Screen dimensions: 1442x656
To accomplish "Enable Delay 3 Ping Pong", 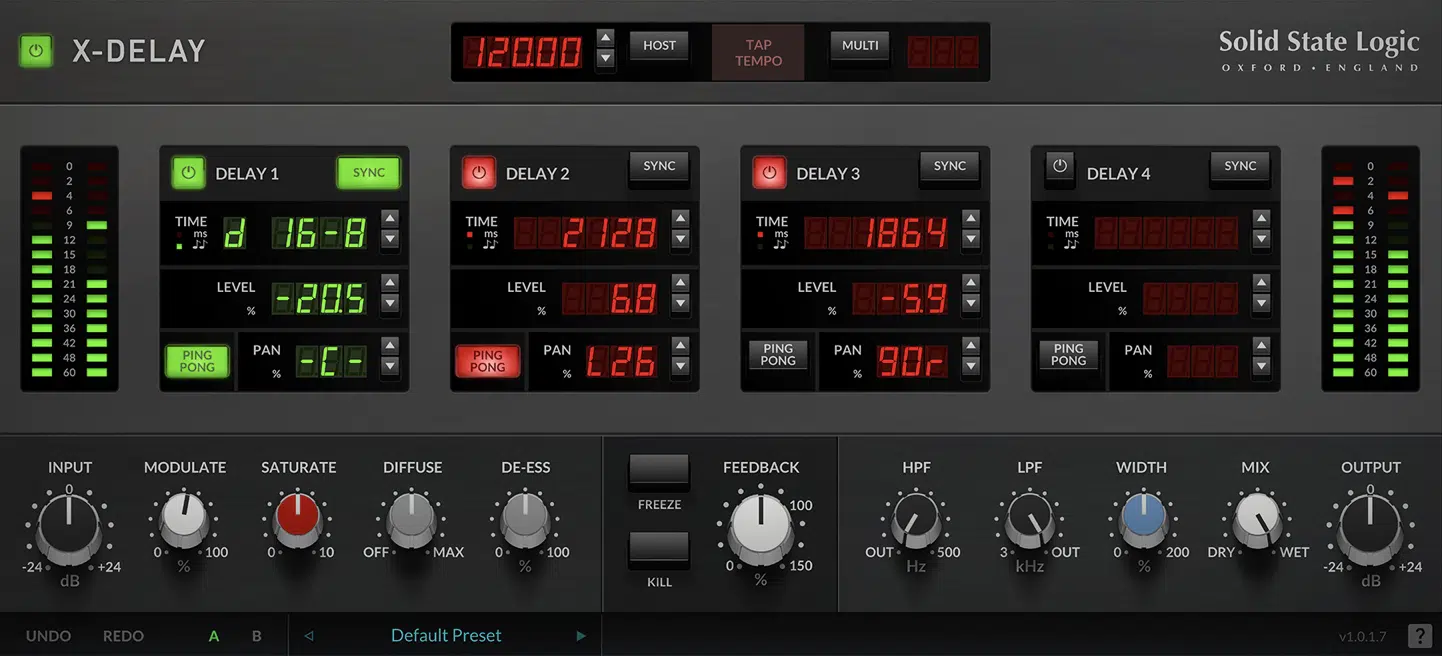I will (x=778, y=355).
